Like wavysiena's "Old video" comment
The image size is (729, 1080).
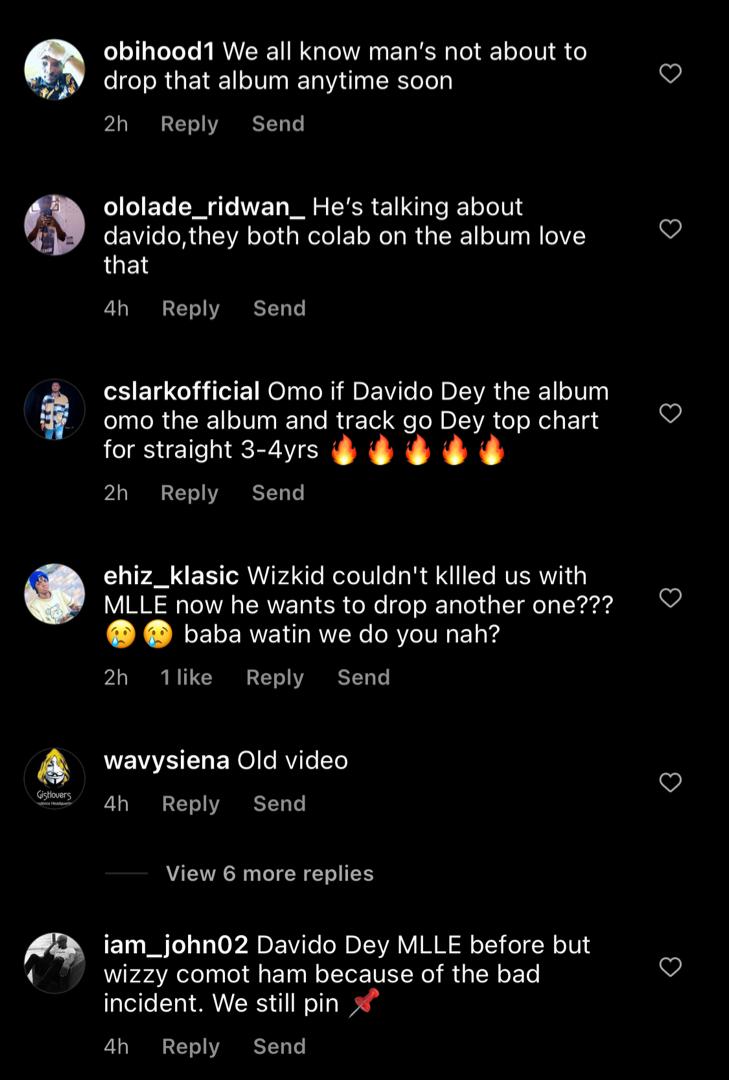point(671,782)
